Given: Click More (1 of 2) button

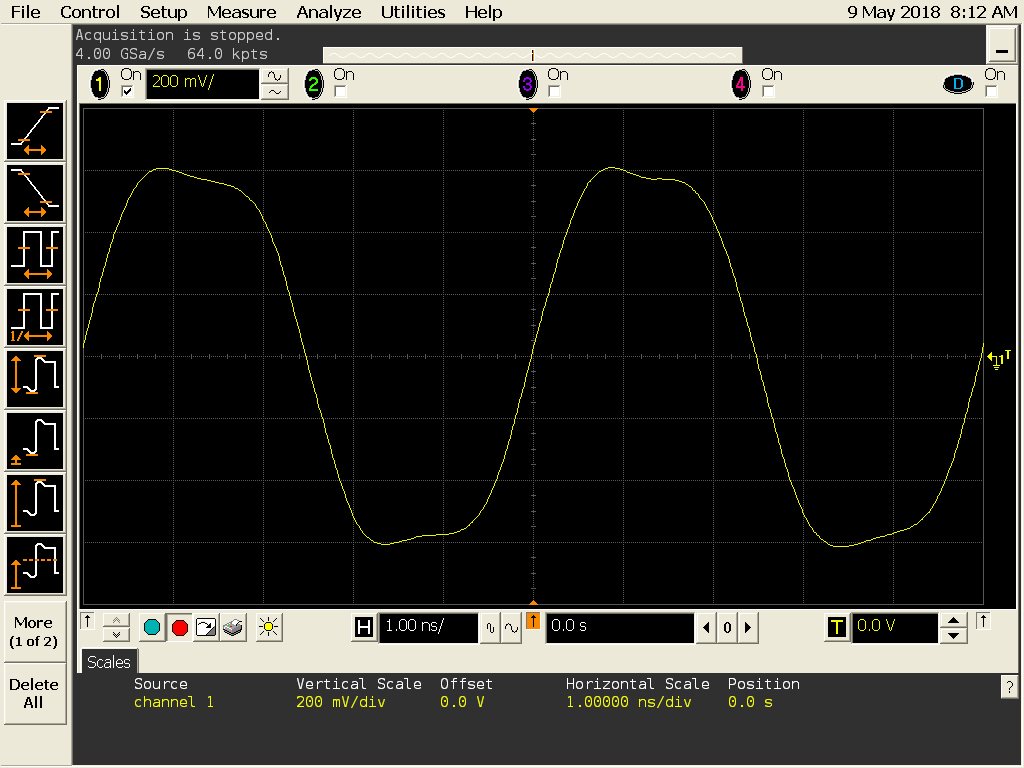Looking at the screenshot, I should pyautogui.click(x=34, y=632).
